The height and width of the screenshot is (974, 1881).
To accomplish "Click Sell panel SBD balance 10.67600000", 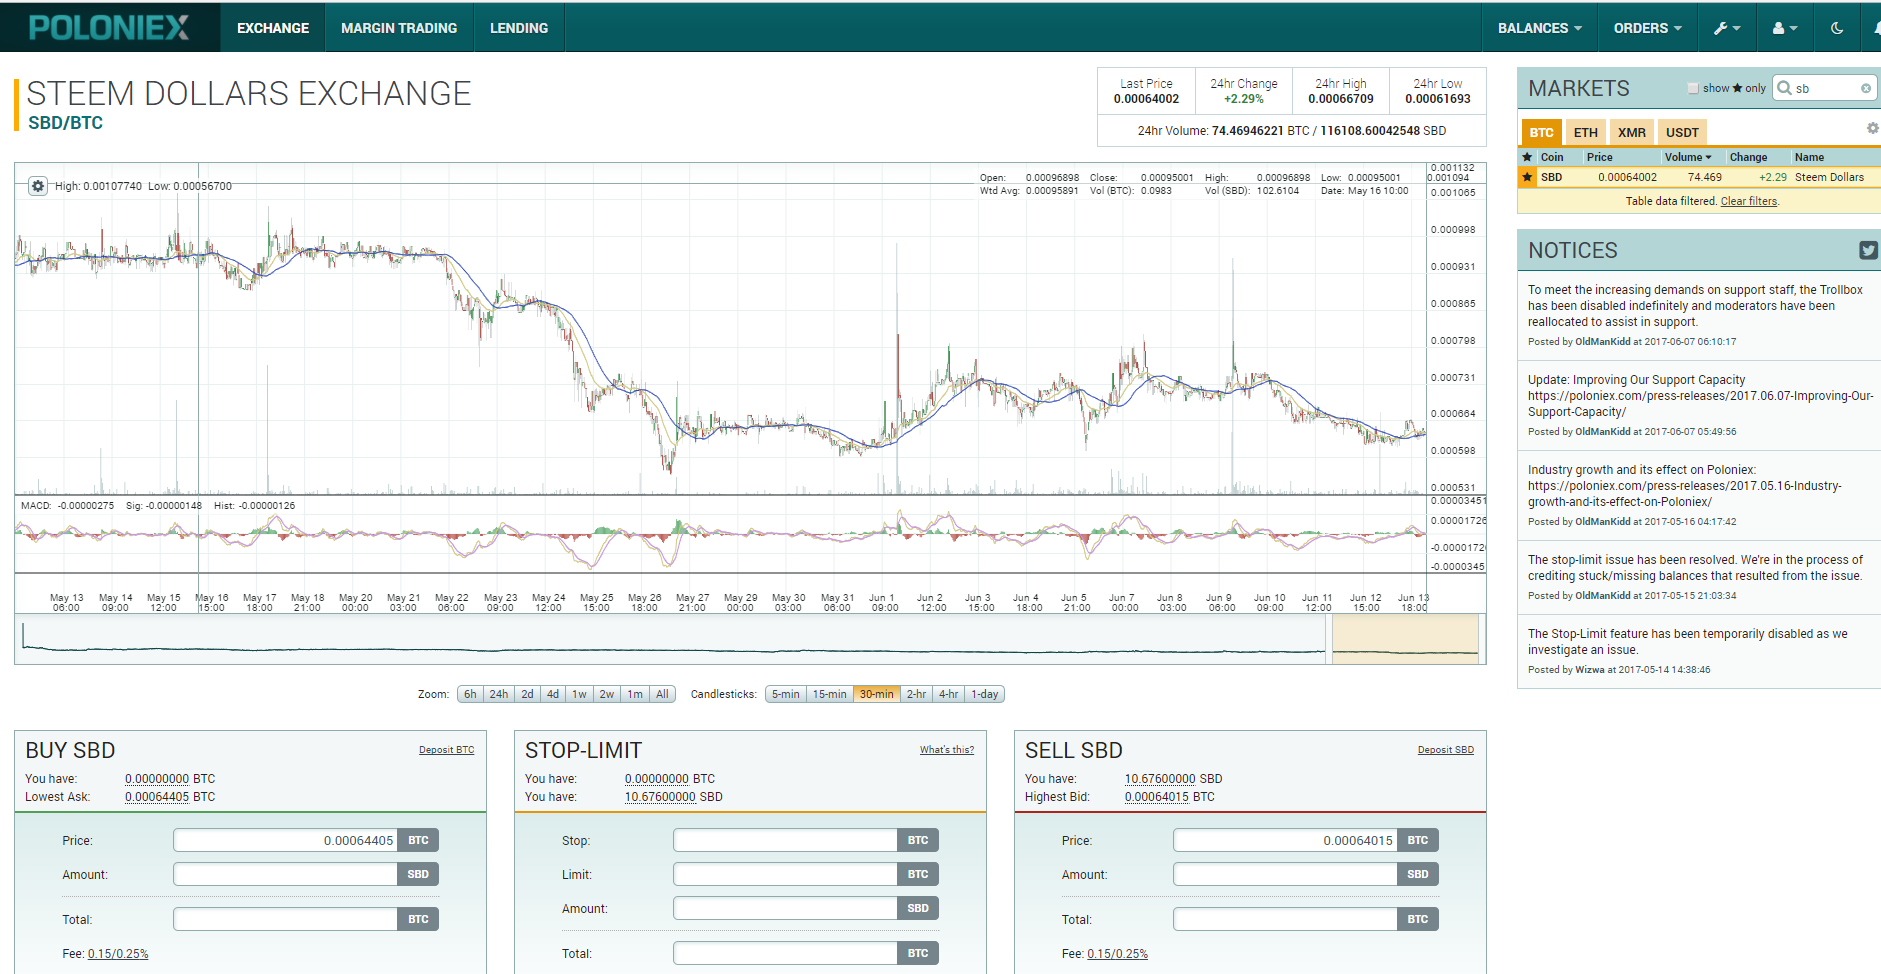I will tap(1160, 779).
